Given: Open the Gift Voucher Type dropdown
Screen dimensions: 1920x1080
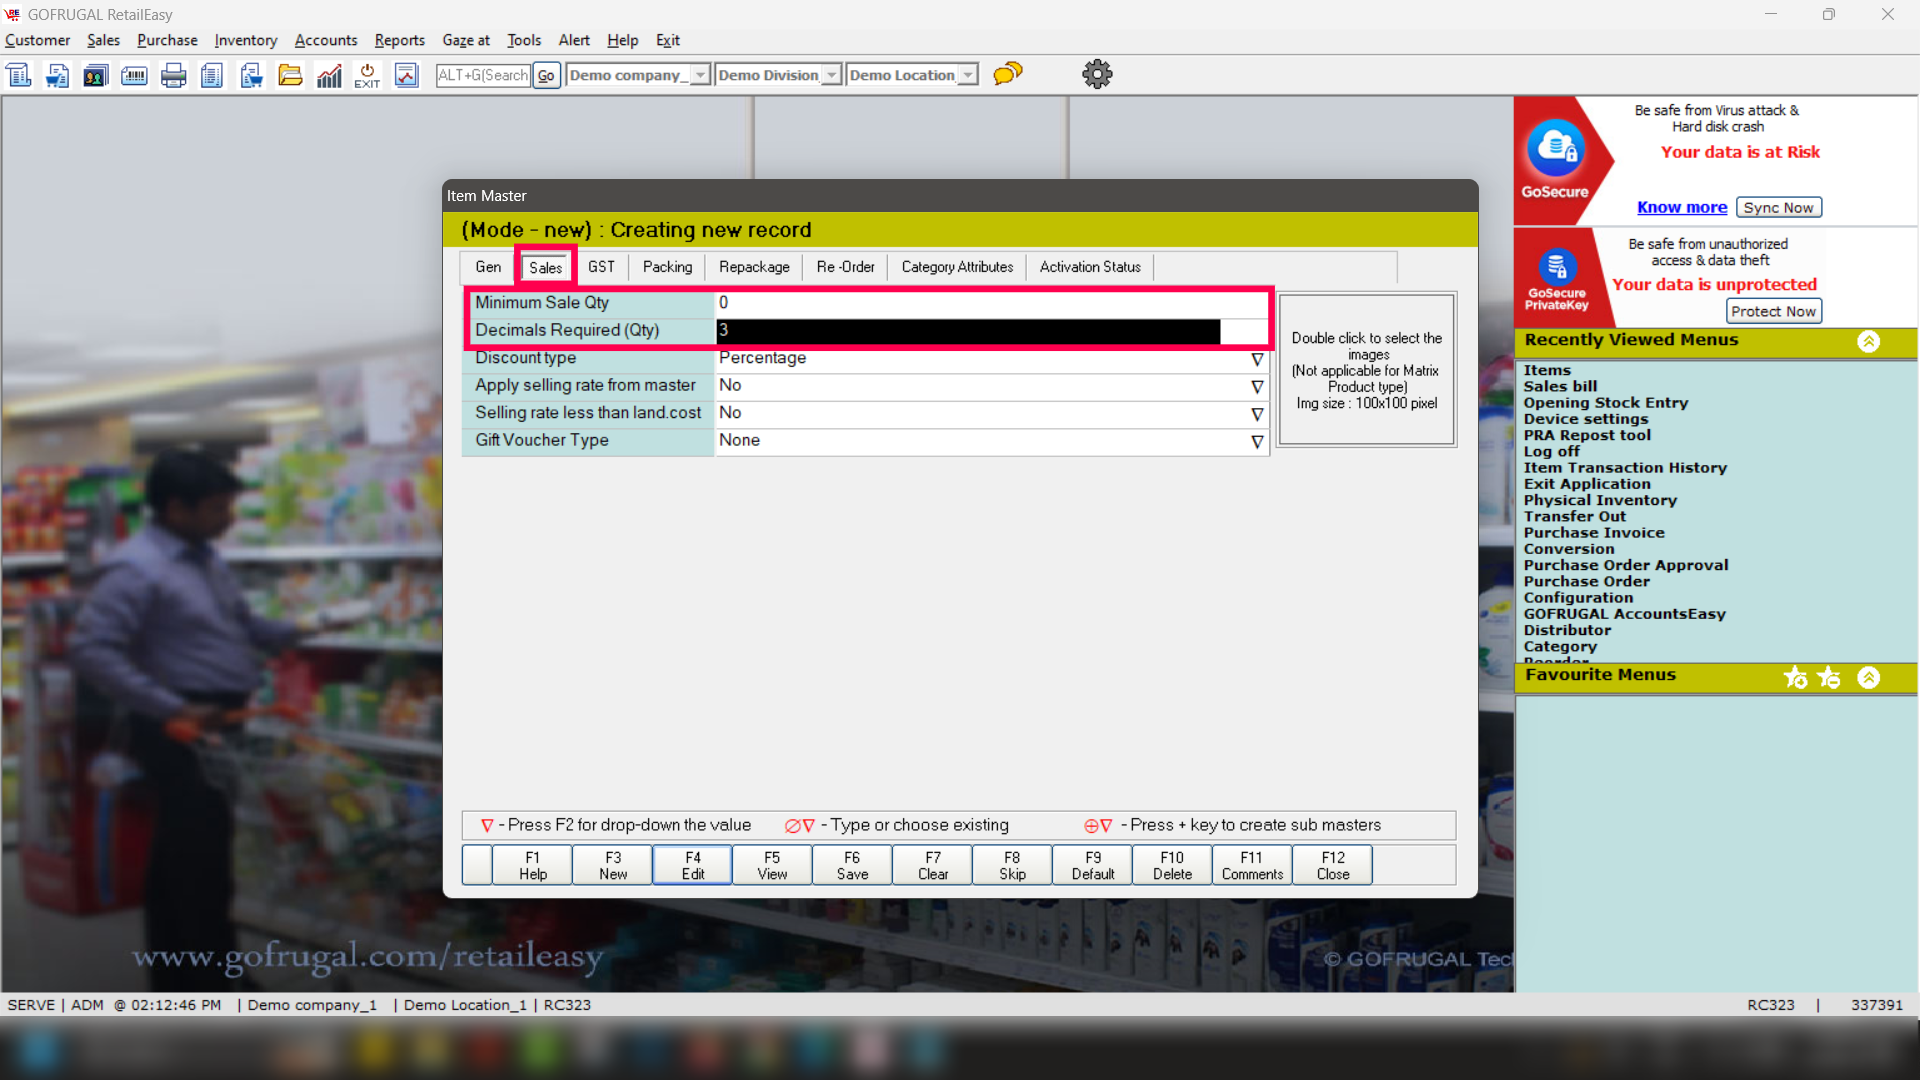Looking at the screenshot, I should pos(1257,441).
